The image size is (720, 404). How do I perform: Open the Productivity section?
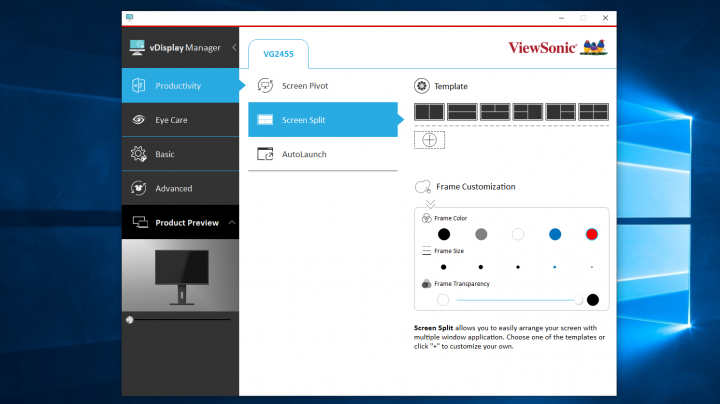(x=180, y=85)
